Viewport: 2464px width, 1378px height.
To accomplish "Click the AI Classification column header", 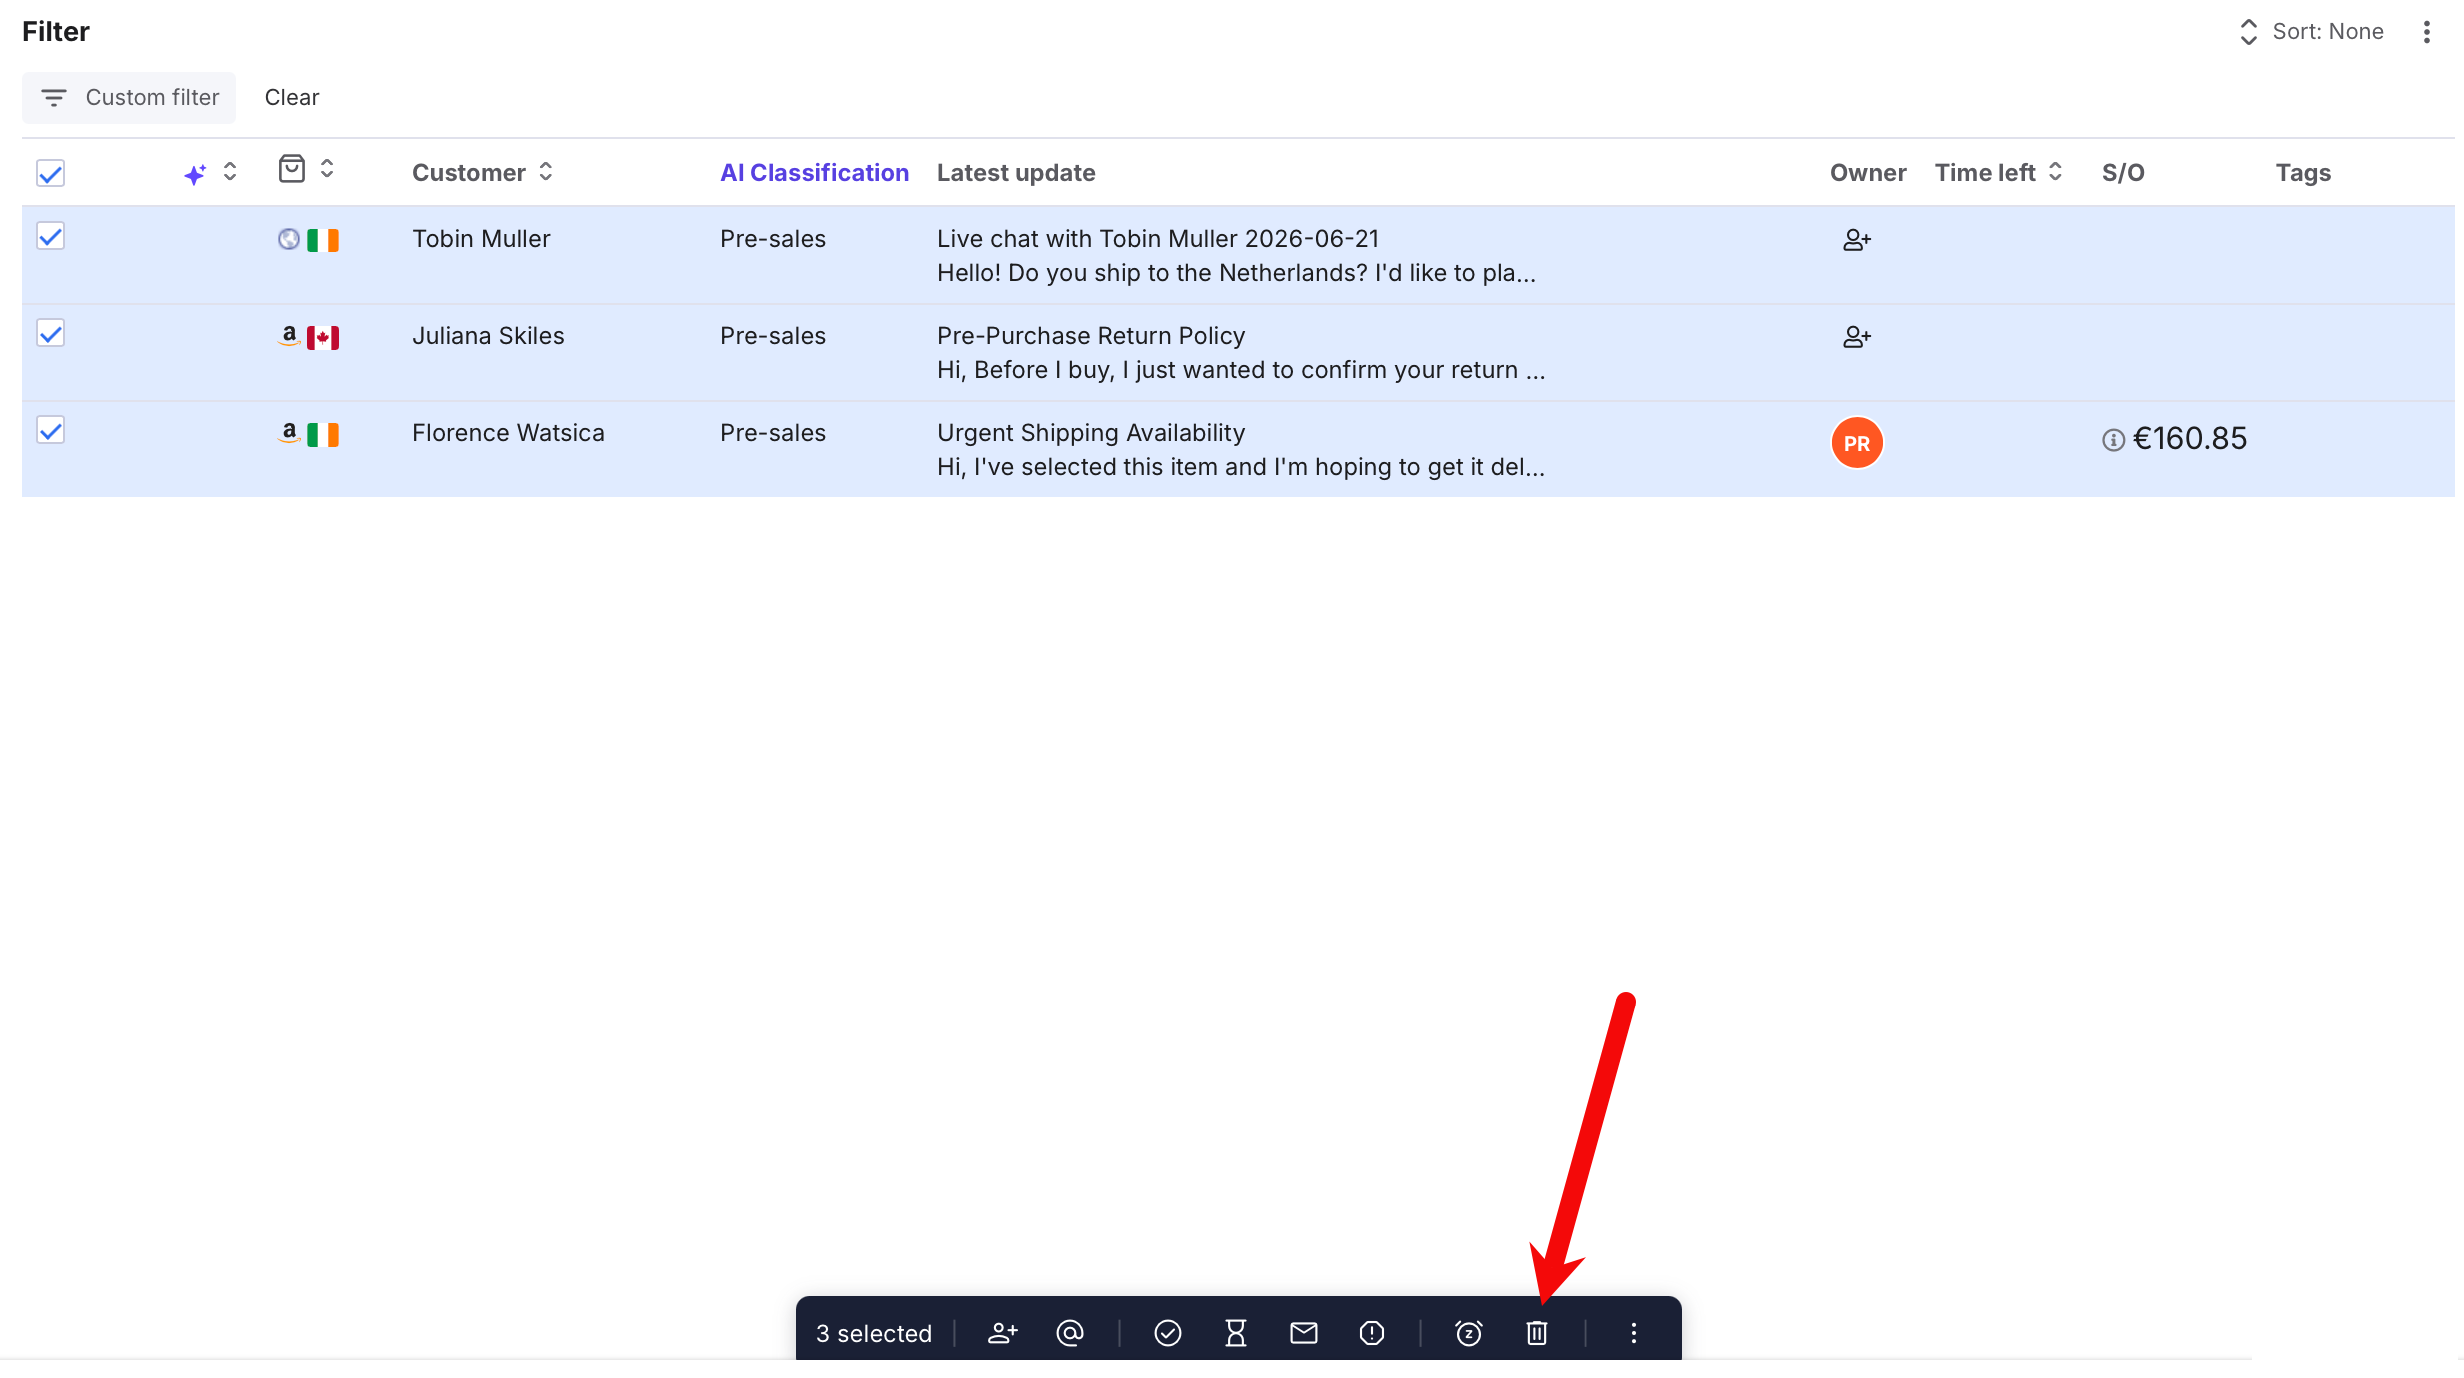I will [x=814, y=173].
